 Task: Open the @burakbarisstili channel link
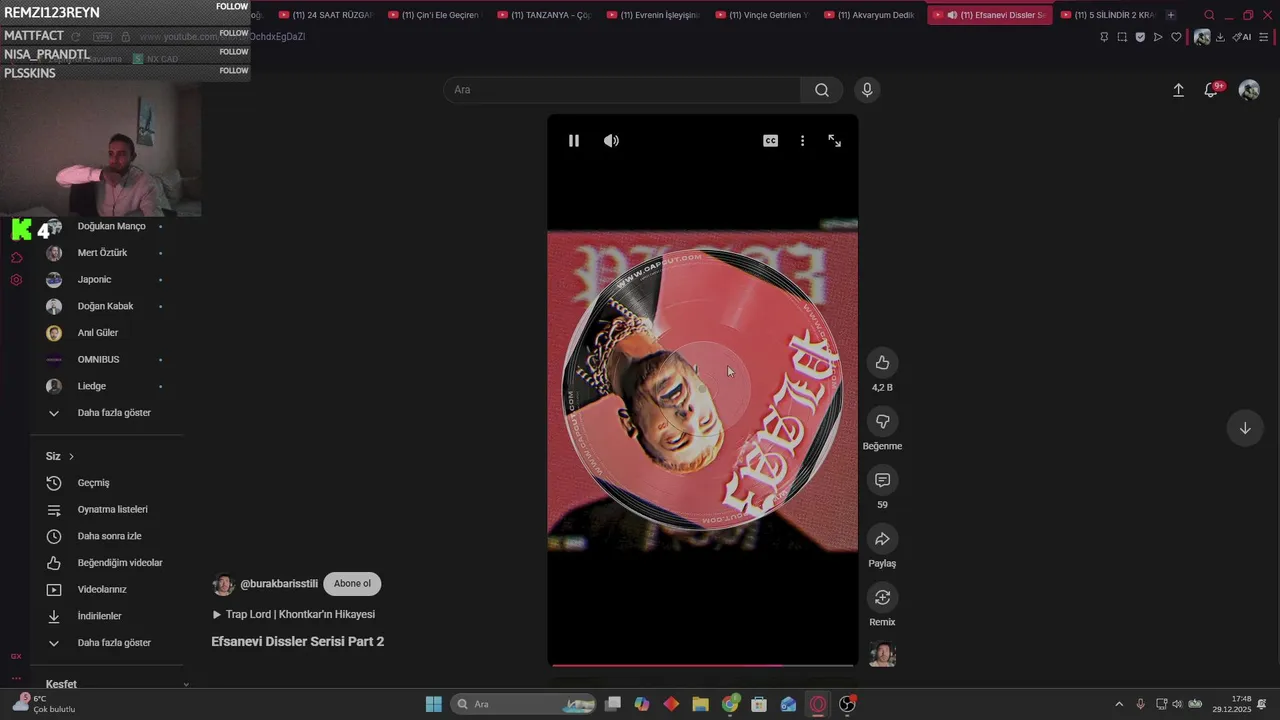point(279,584)
